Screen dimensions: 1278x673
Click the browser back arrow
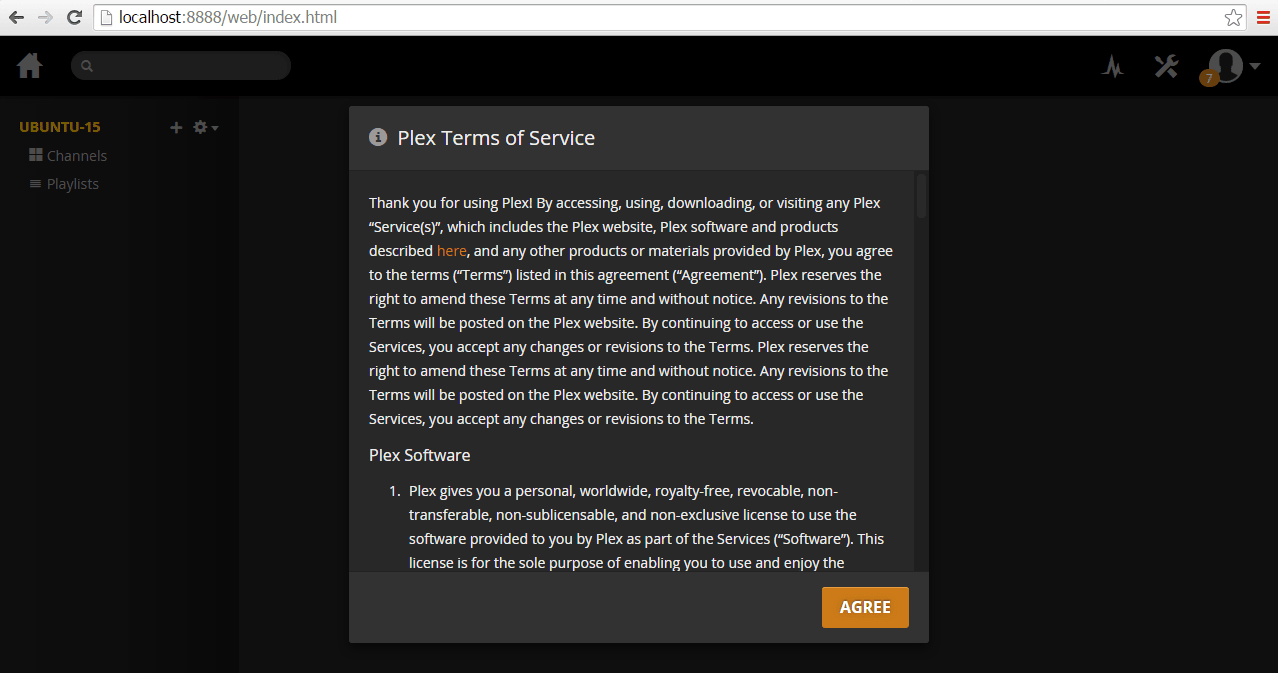tap(16, 17)
